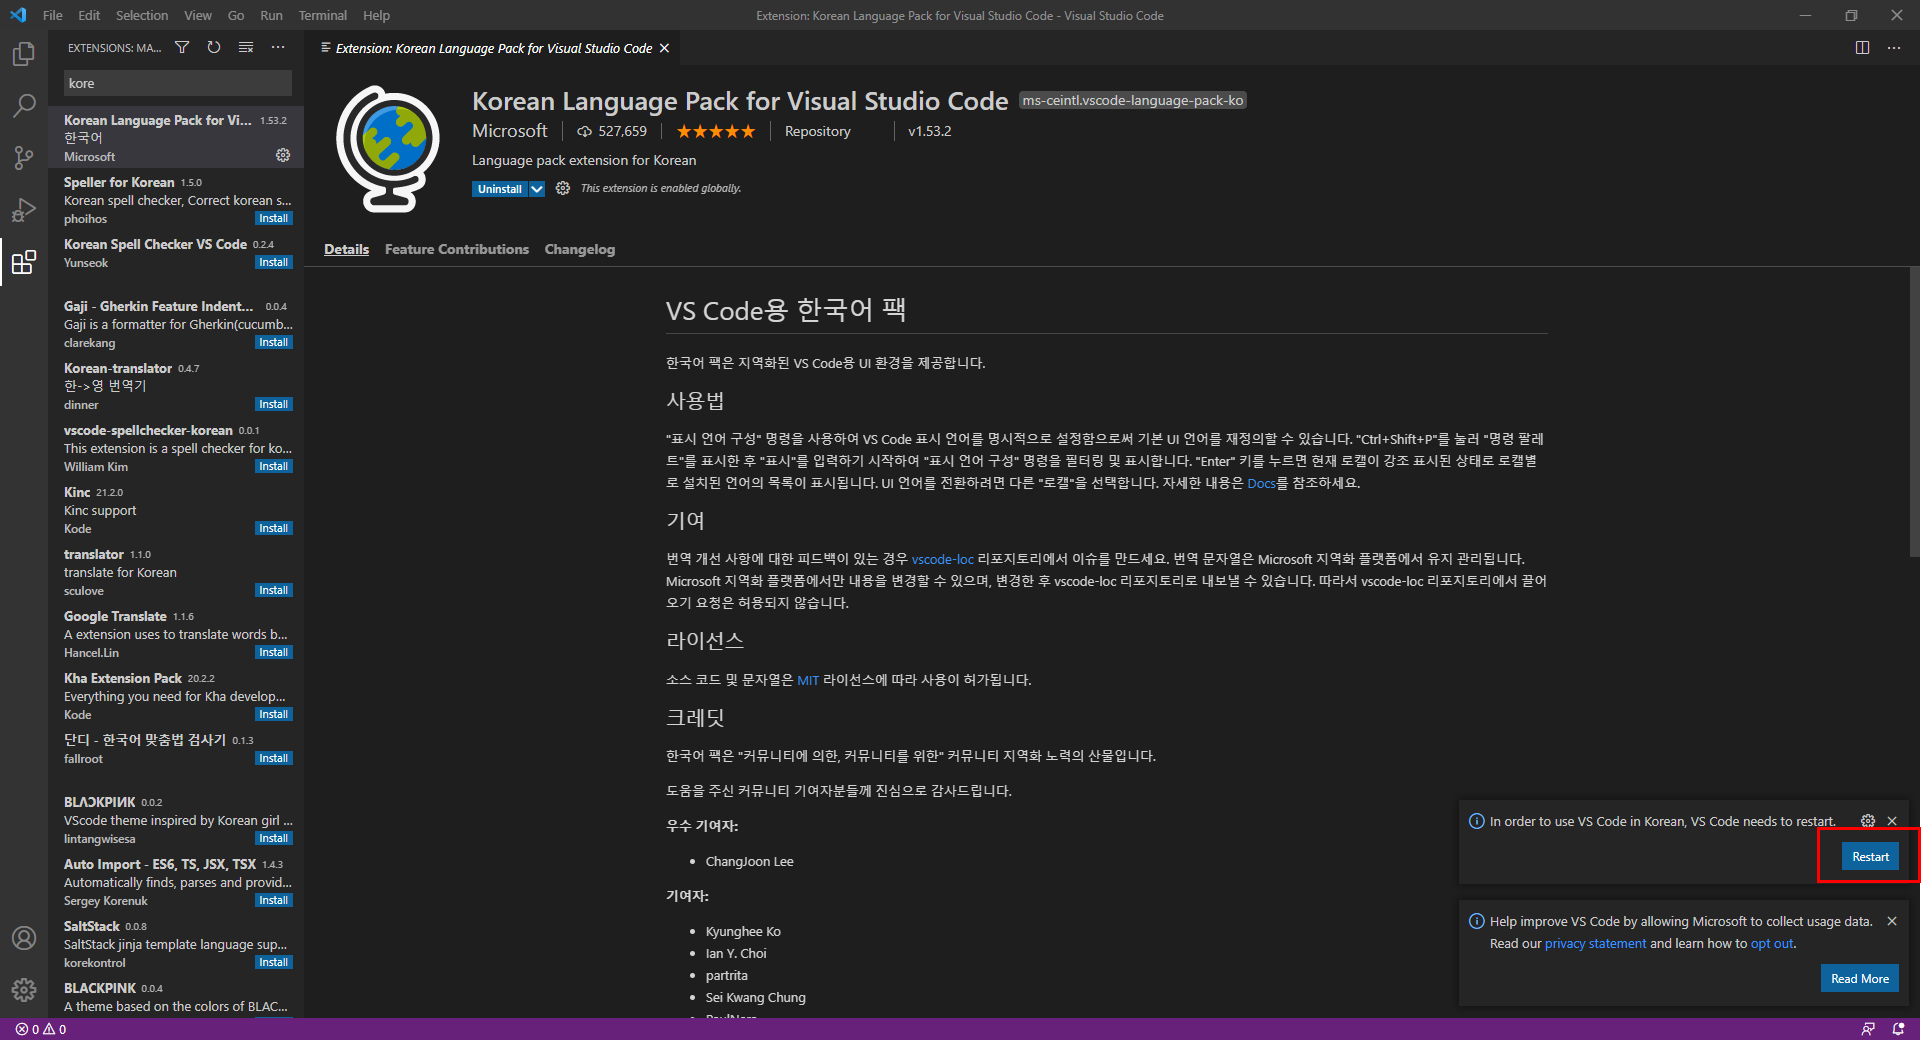This screenshot has width=1921, height=1040.
Task: Open the Edit menu
Action: [x=89, y=15]
